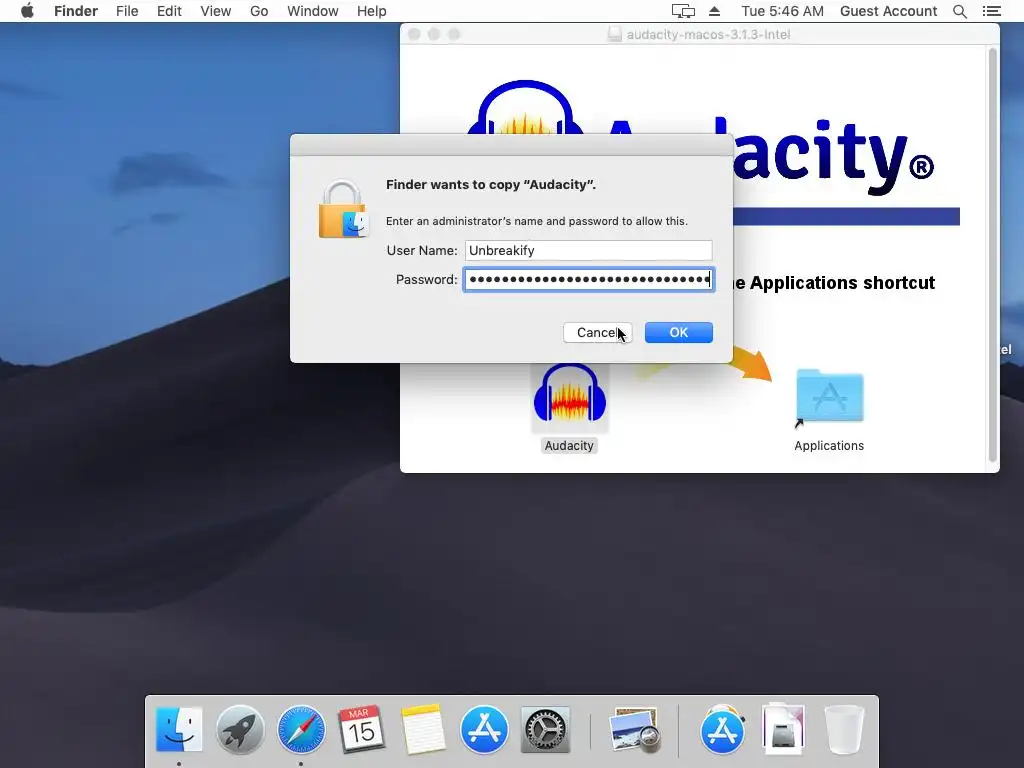This screenshot has height=768, width=1024.
Task: Click the screen mirroring display icon
Action: click(x=683, y=11)
